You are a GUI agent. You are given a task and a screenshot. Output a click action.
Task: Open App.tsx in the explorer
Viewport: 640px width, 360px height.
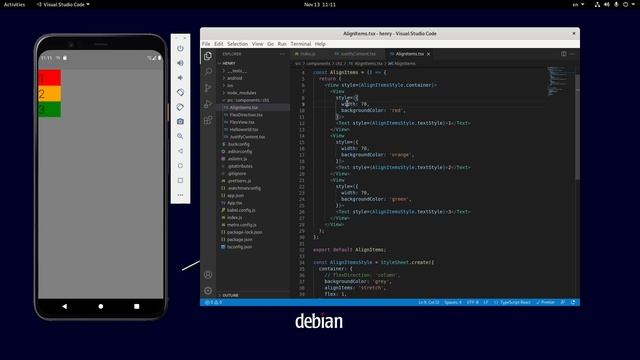235,203
